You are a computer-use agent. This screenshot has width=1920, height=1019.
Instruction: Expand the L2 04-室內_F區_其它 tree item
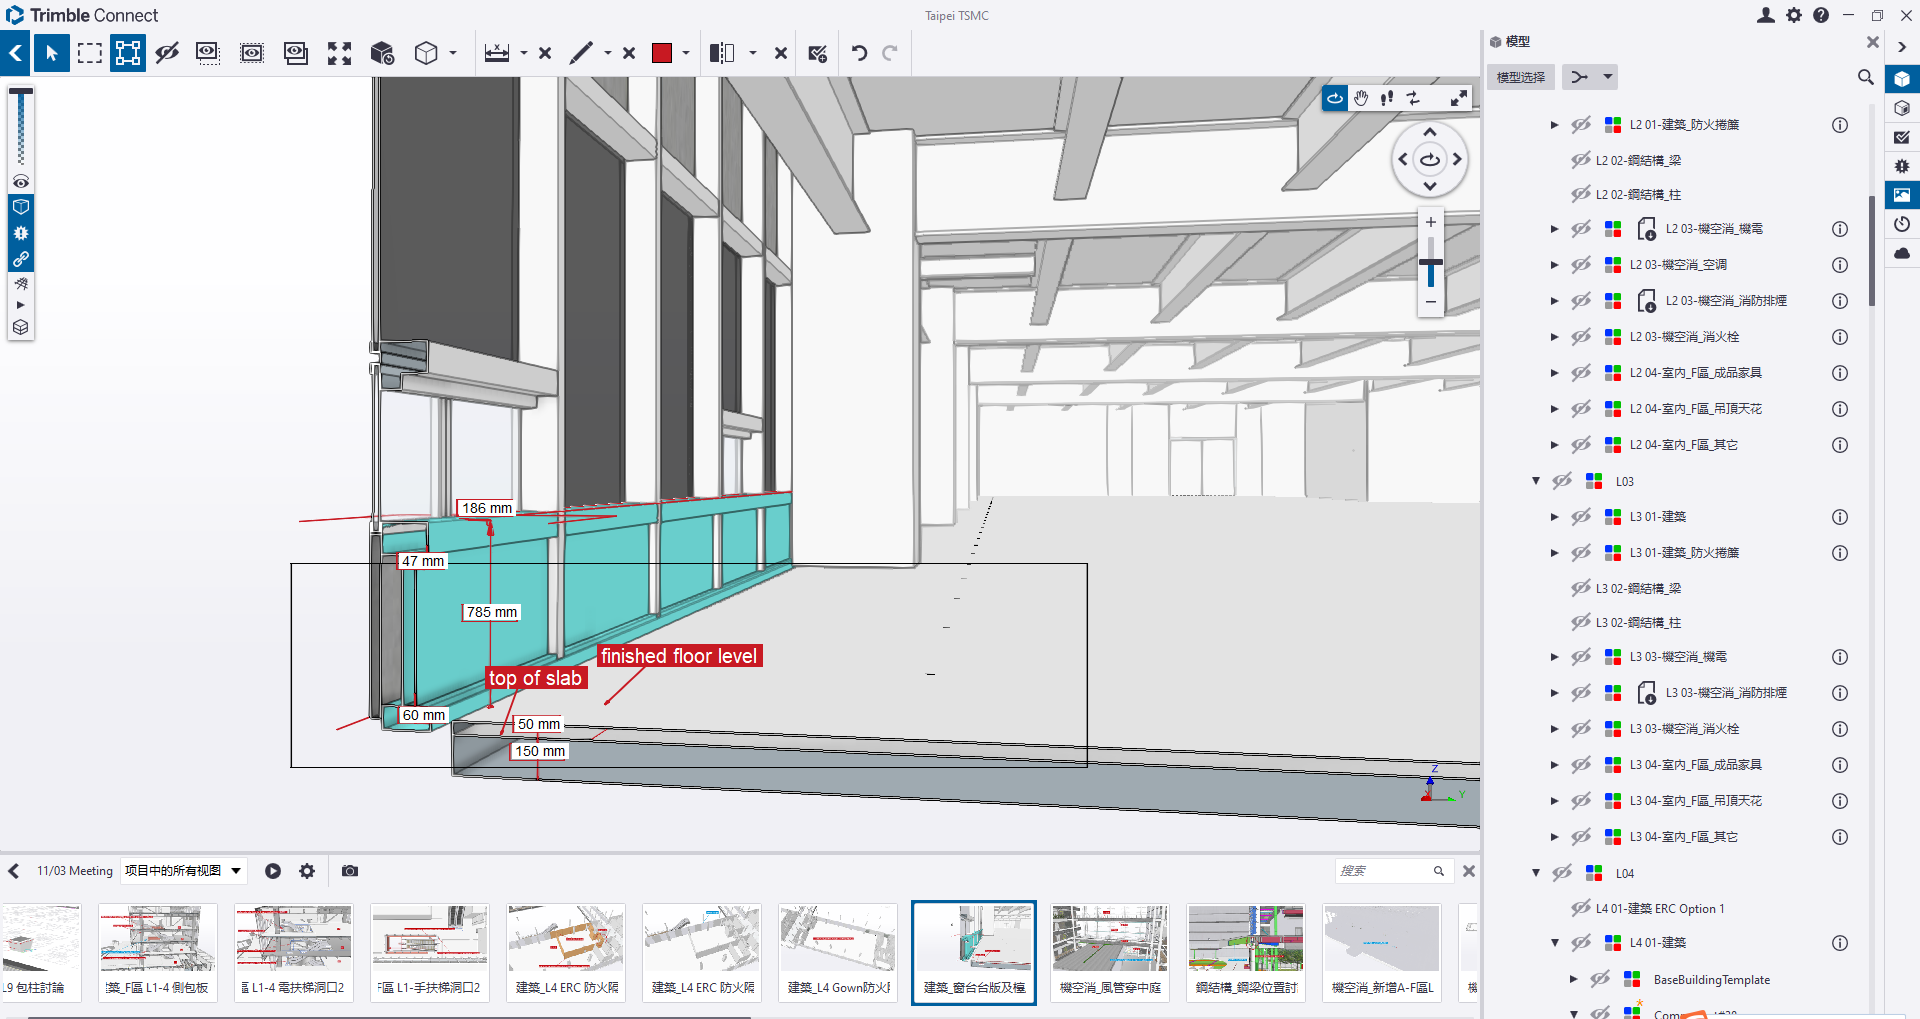click(x=1554, y=445)
